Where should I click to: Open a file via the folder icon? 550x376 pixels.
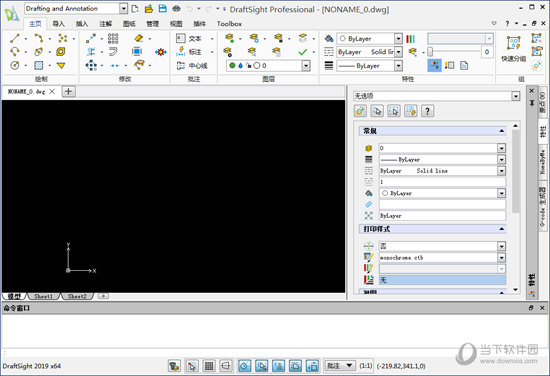point(149,9)
